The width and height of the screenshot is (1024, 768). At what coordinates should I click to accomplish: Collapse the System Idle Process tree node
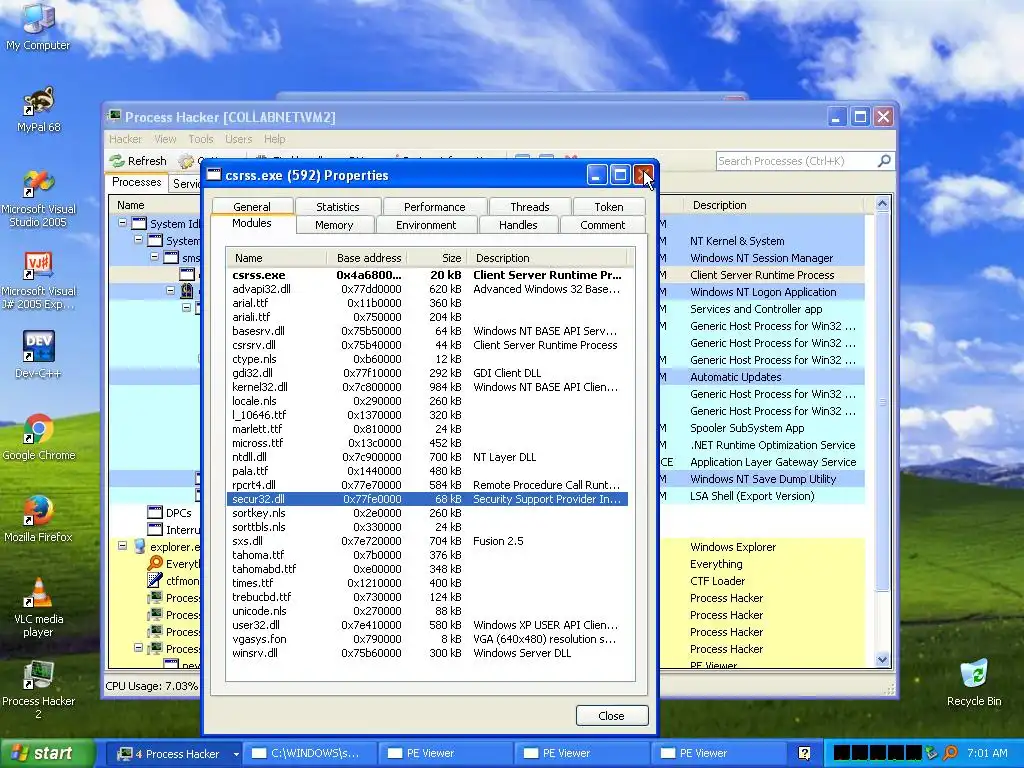pos(122,223)
